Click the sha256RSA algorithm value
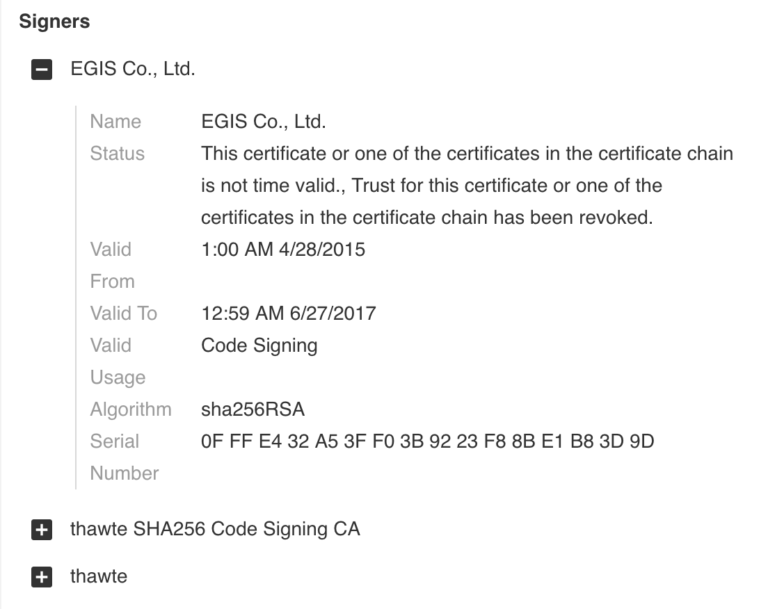This screenshot has width=768, height=609. click(x=246, y=409)
